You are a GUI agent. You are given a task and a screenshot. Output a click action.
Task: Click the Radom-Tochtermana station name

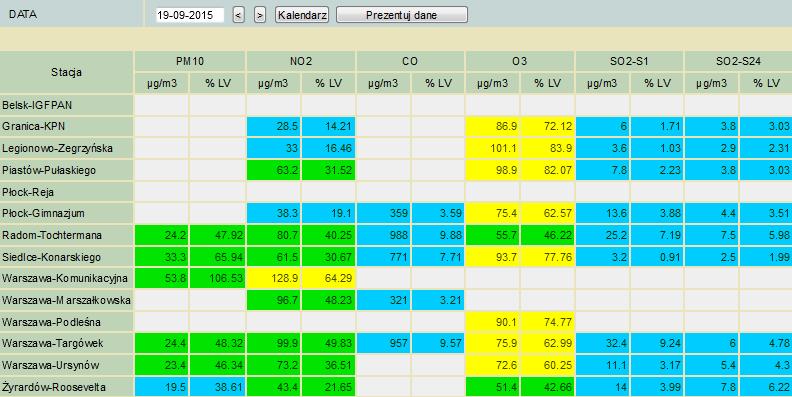tap(52, 235)
